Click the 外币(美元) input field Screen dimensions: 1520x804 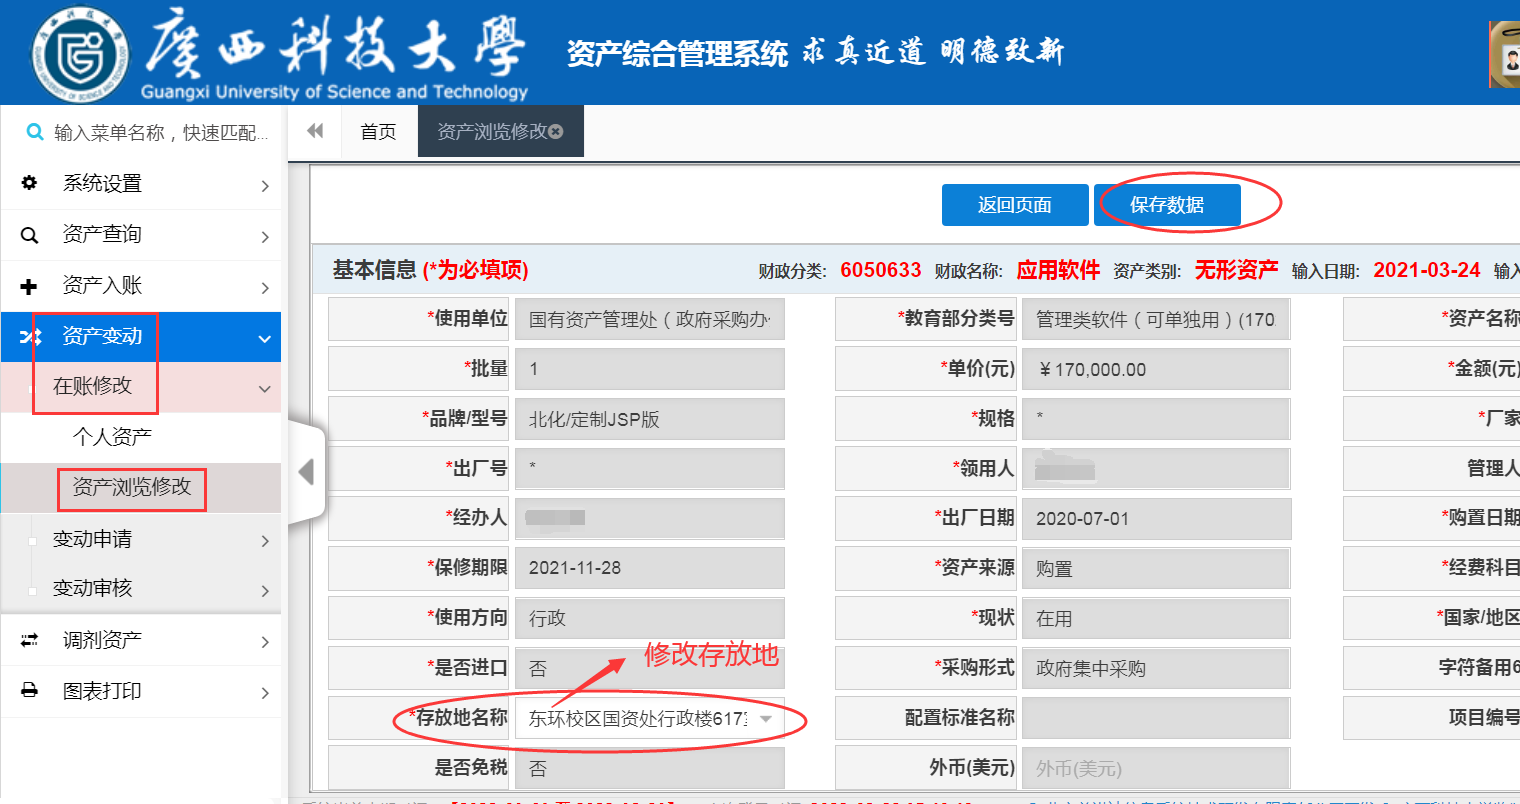[x=1154, y=768]
